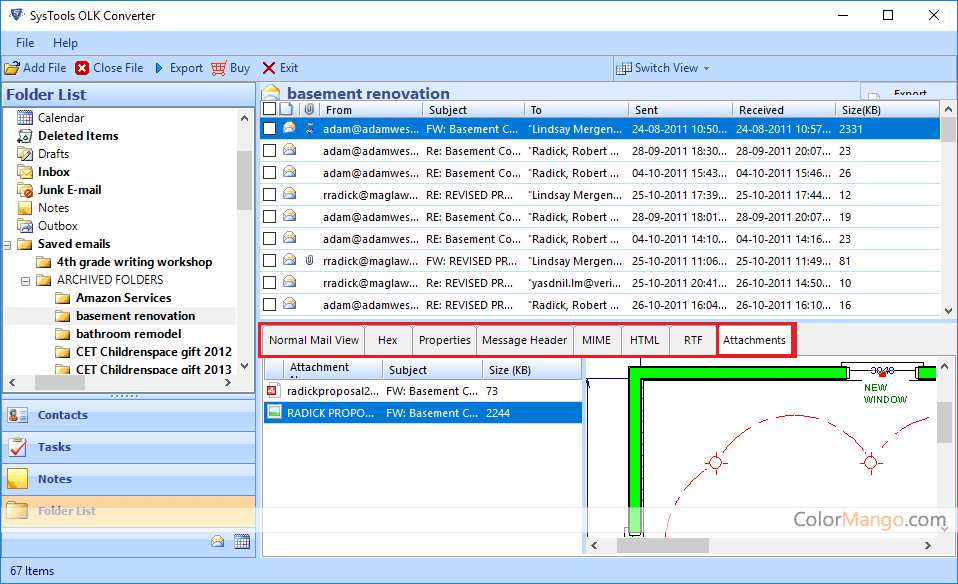Click the red Exit X icon

tap(269, 68)
